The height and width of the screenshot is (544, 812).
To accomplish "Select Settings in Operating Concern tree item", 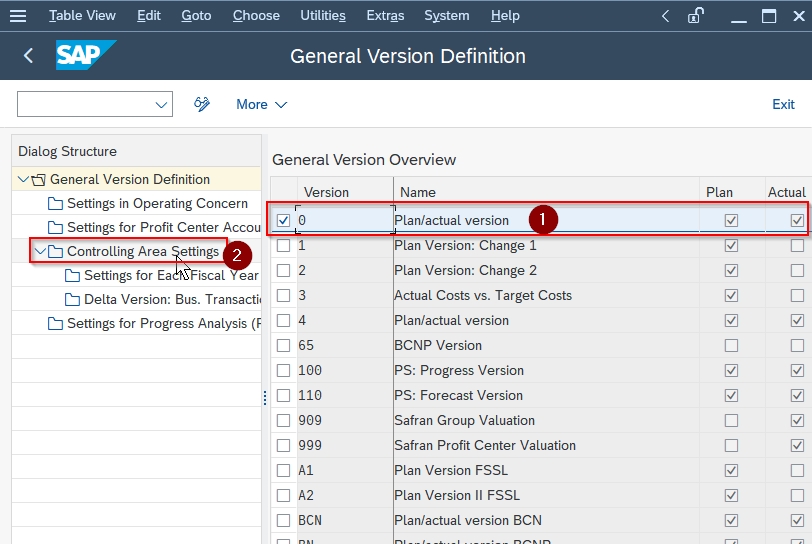I will point(157,204).
